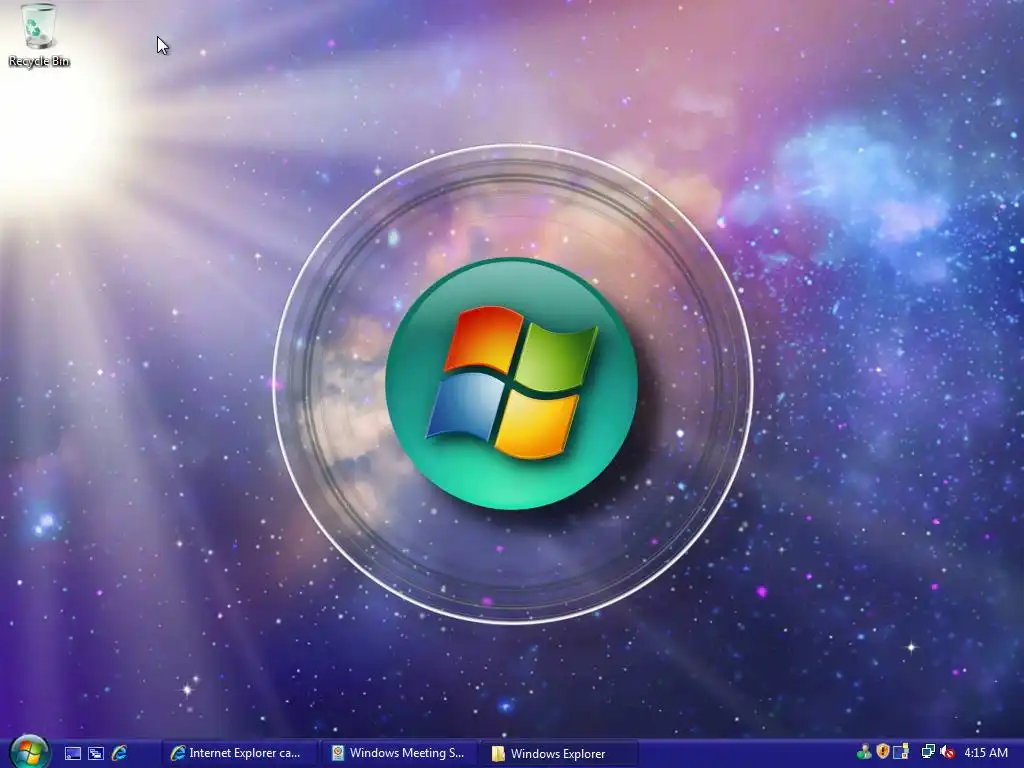
Task: Open the network connection tray icon
Action: [928, 752]
